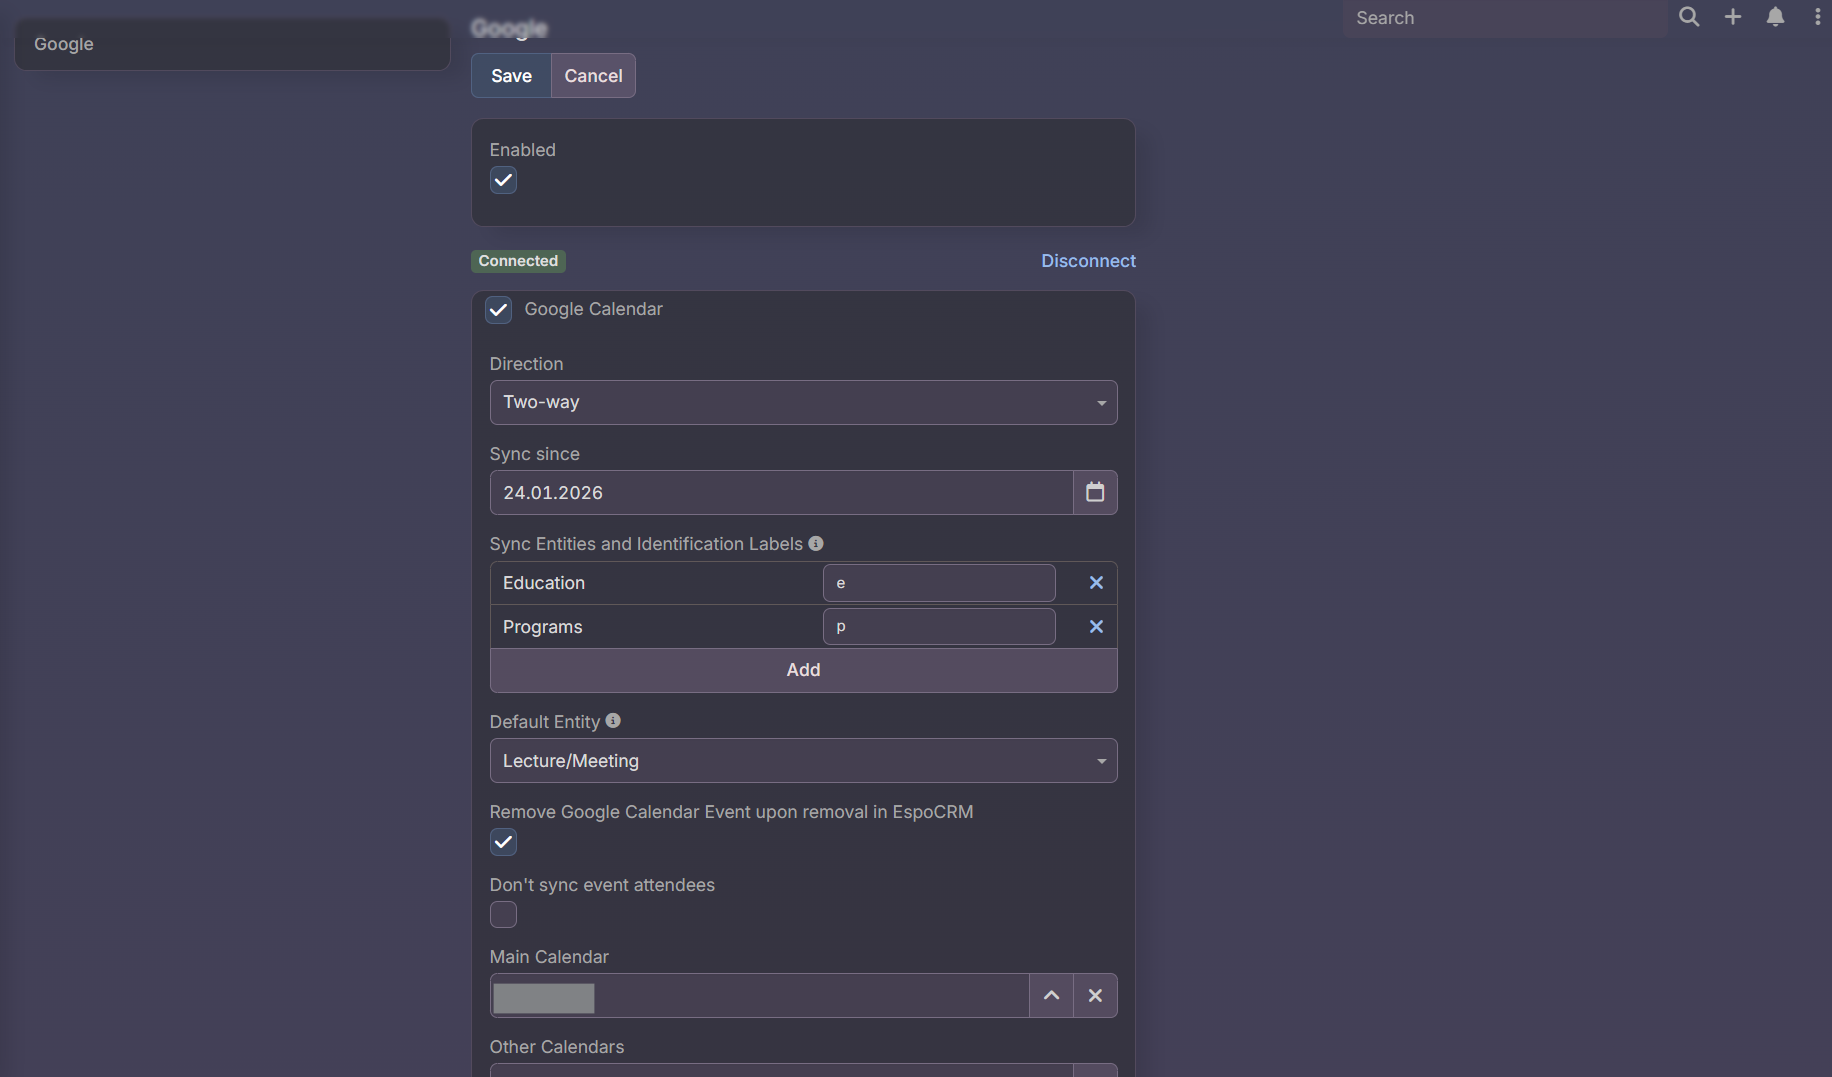Edit the Programs identification label field
This screenshot has height=1077, width=1832.
939,627
